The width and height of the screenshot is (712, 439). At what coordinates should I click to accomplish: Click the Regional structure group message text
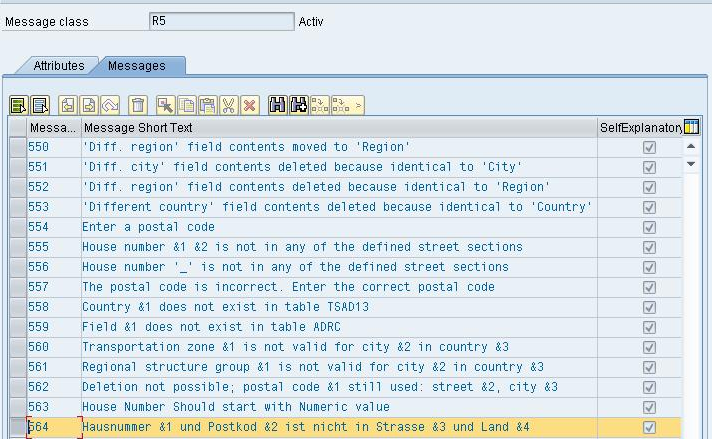313,367
